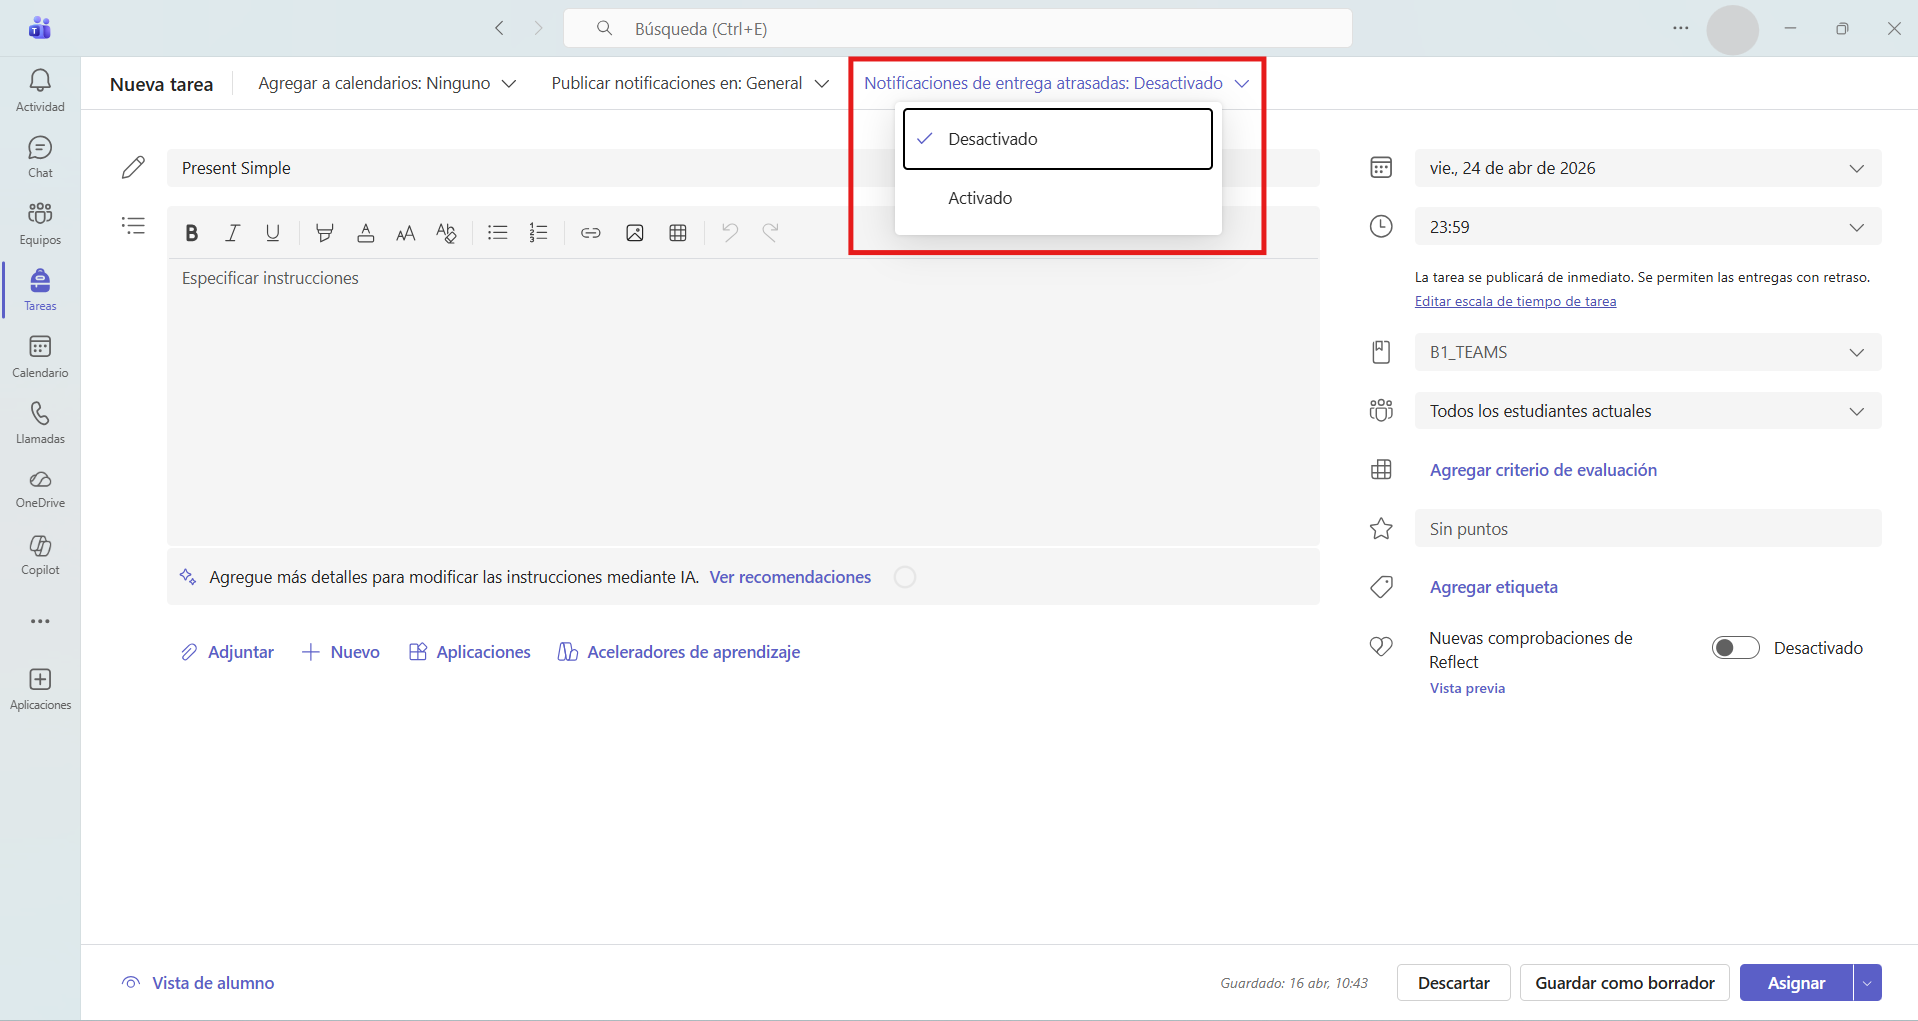This screenshot has height=1021, width=1918.
Task: Click Agregar etiqueta
Action: (1494, 587)
